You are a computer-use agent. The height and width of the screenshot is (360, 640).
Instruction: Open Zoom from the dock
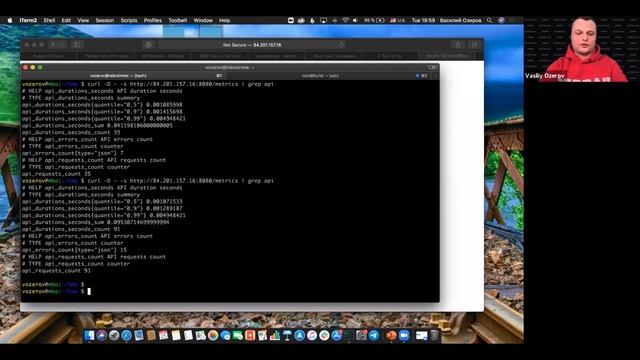click(404, 336)
